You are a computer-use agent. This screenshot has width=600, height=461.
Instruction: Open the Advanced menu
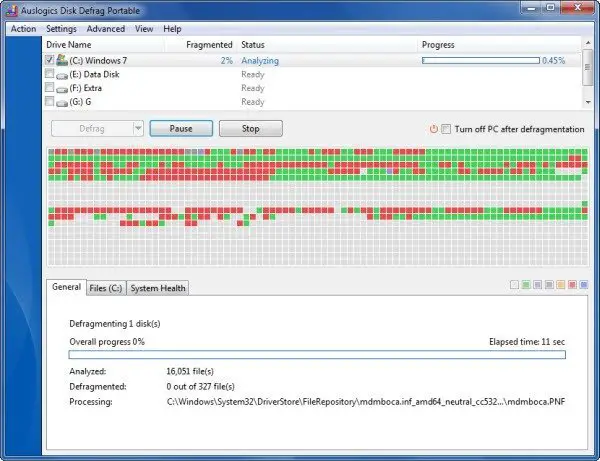pos(106,29)
